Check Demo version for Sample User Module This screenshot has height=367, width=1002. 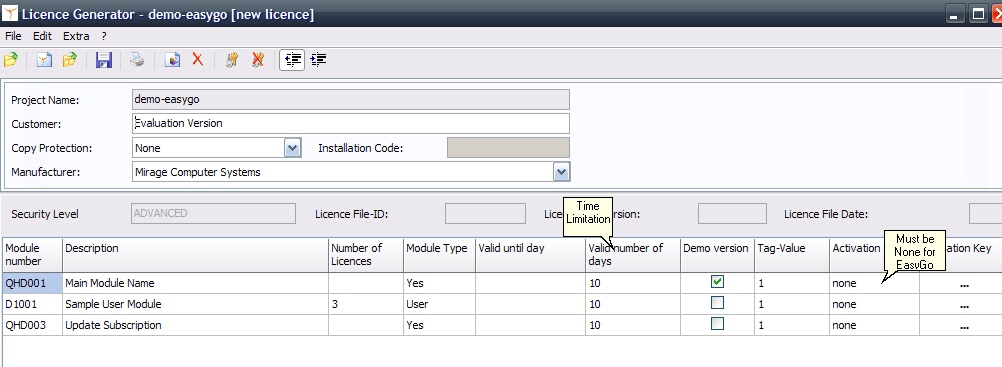click(x=718, y=302)
